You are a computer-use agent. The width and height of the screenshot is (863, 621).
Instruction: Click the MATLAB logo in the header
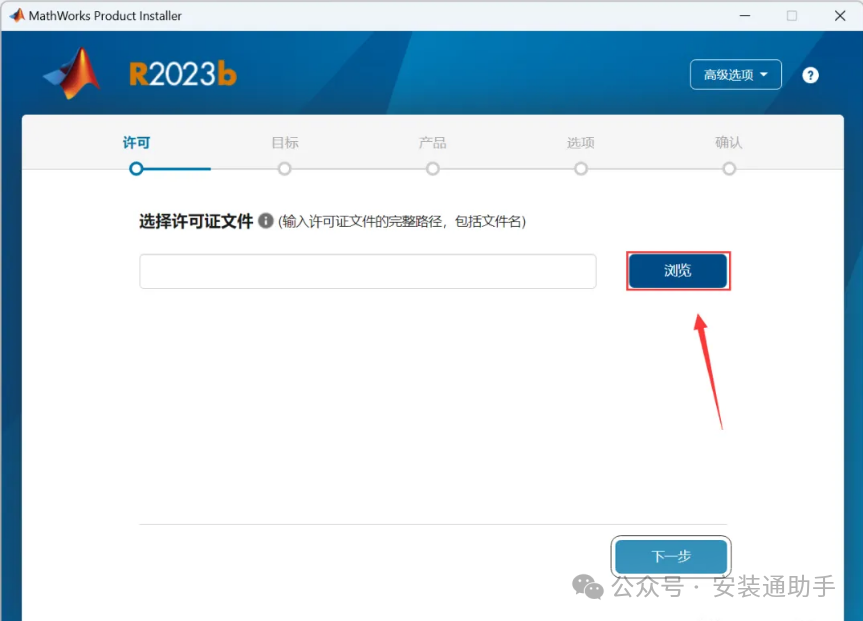[73, 74]
